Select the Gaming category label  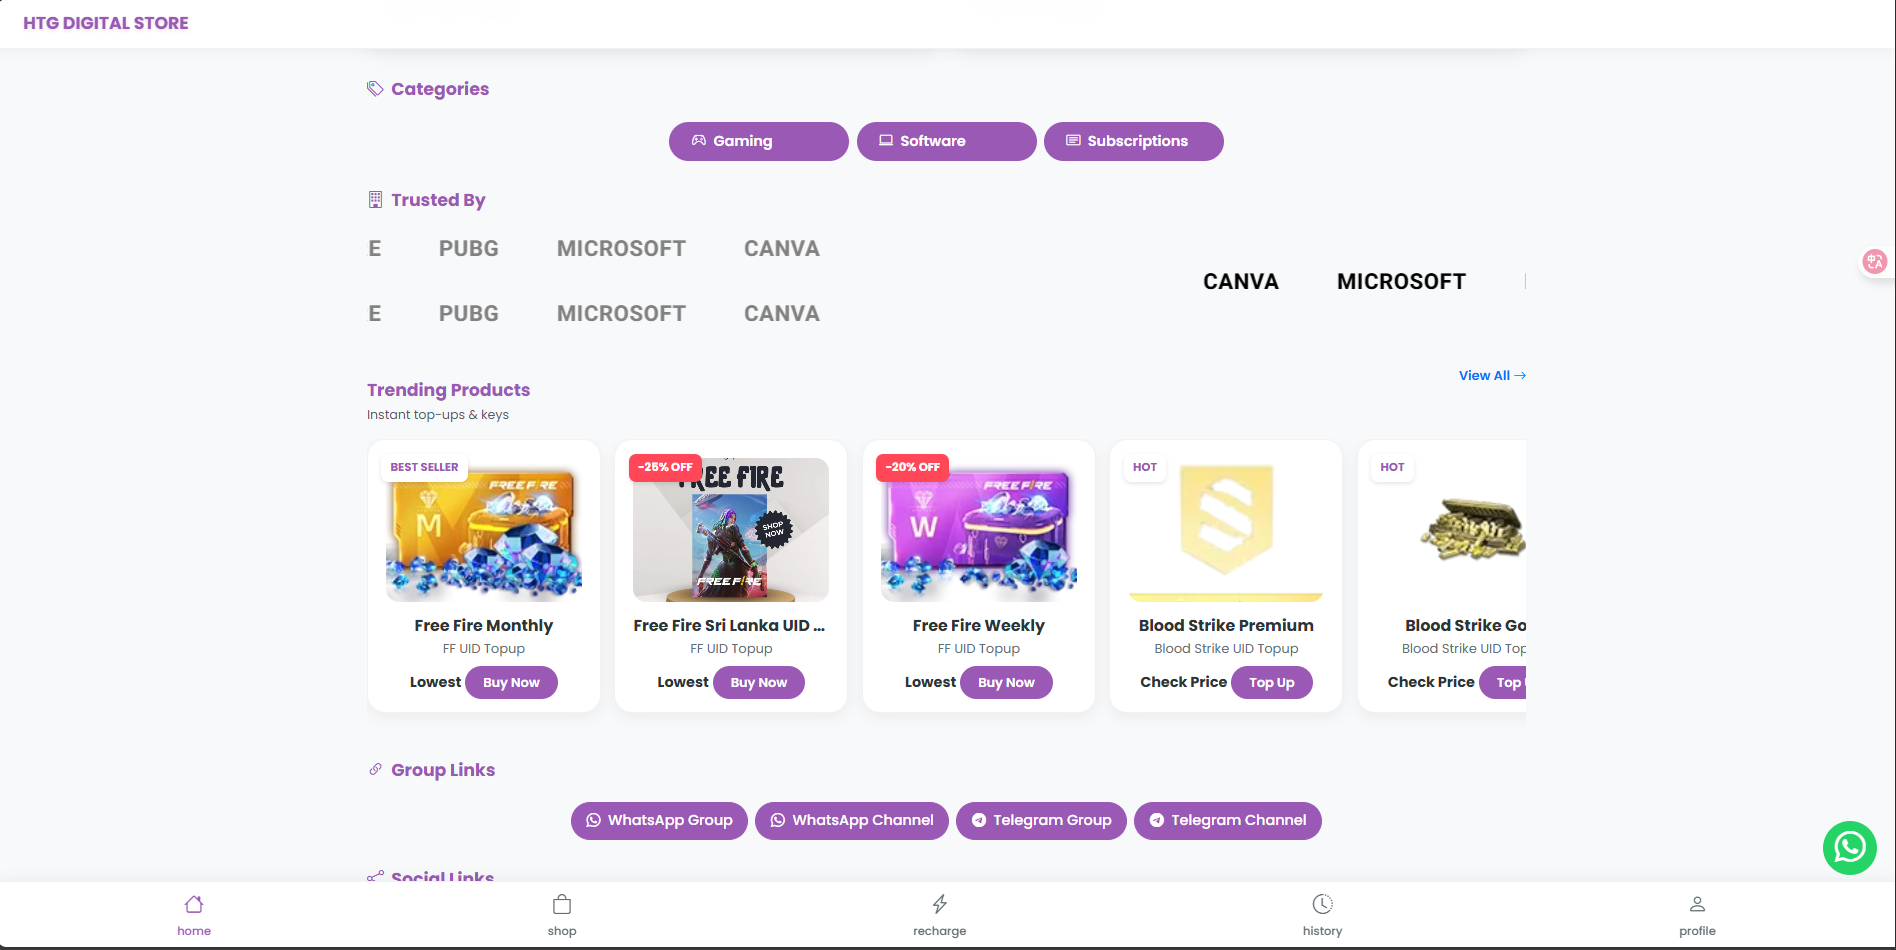[742, 141]
